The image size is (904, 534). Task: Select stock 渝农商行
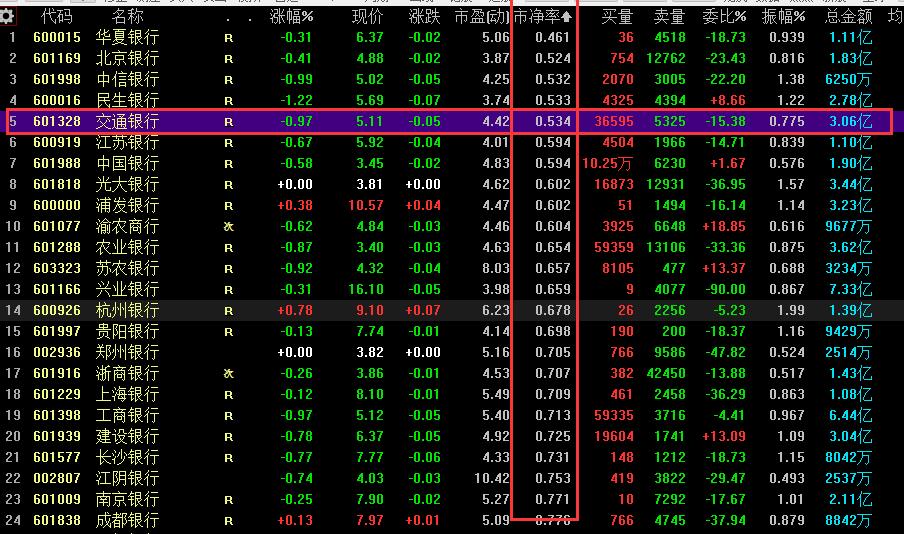pos(127,227)
